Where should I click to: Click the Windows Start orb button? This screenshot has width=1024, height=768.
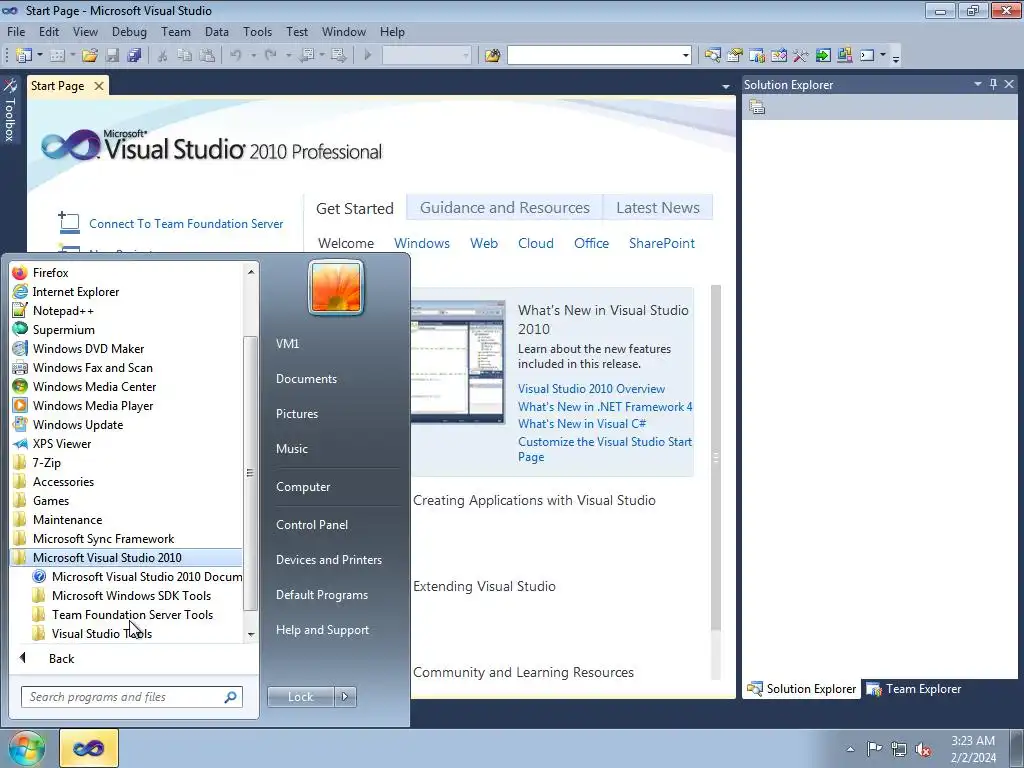[27, 749]
